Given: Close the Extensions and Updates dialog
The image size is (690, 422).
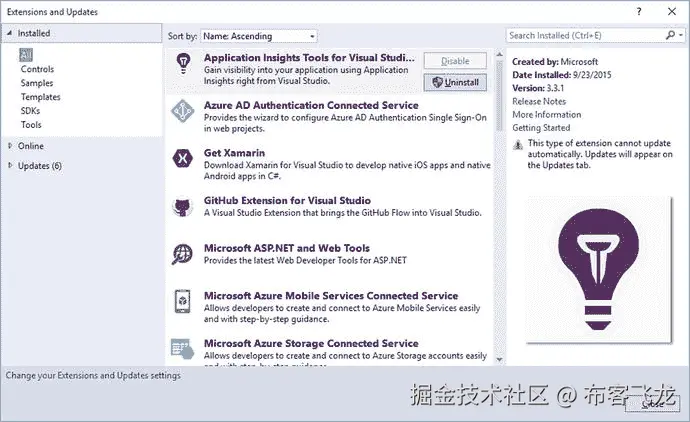Looking at the screenshot, I should pyautogui.click(x=672, y=11).
